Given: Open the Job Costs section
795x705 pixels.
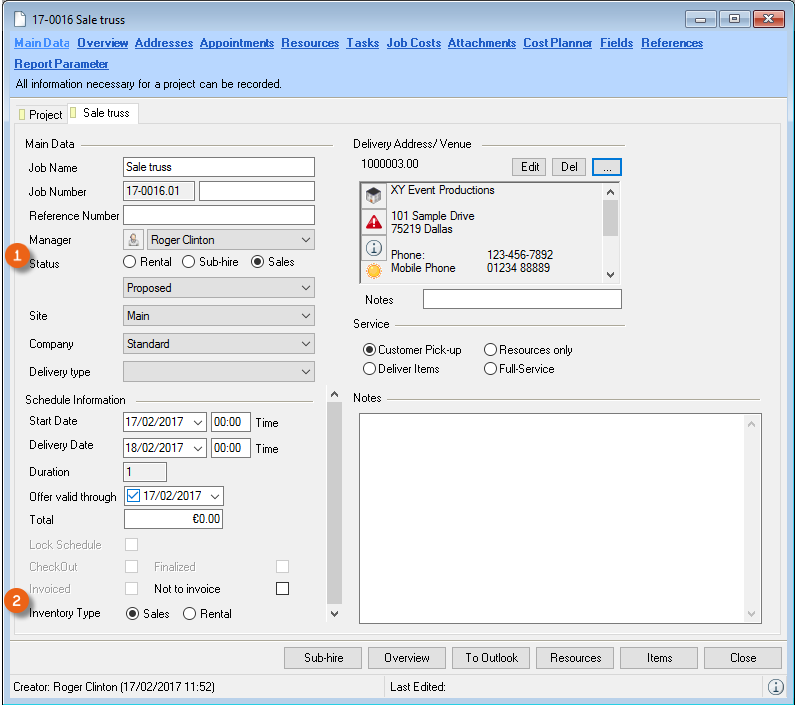Looking at the screenshot, I should click(413, 43).
